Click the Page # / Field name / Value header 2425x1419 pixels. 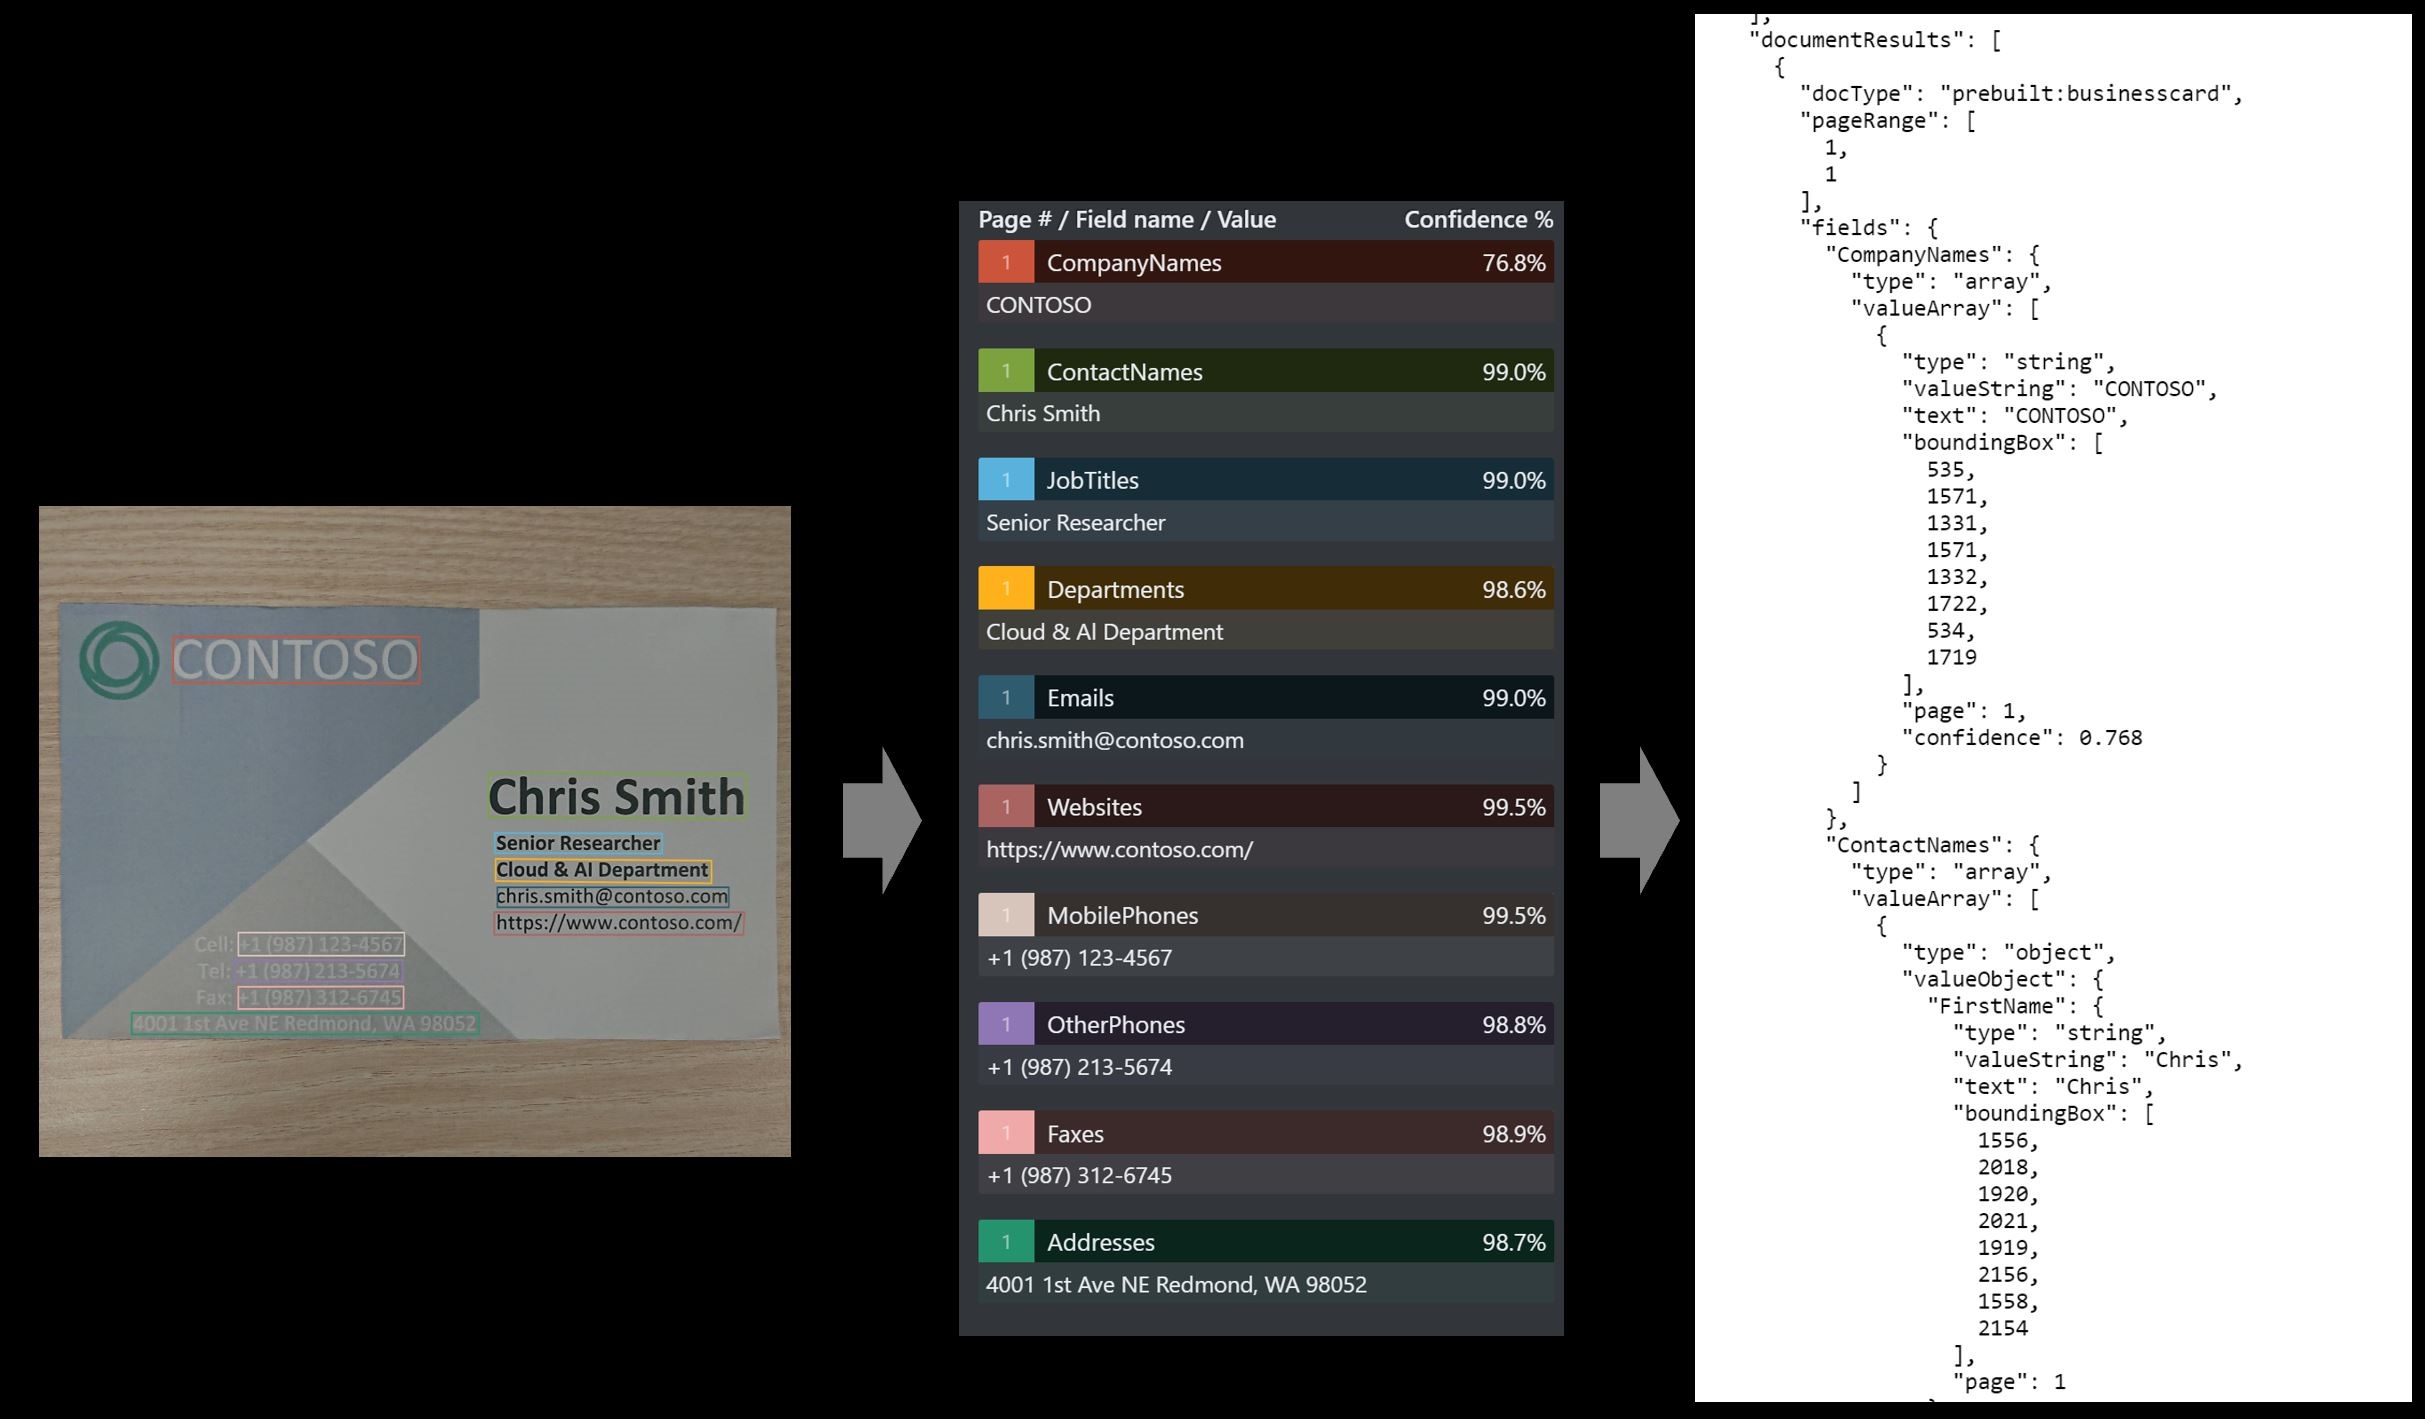point(1127,219)
